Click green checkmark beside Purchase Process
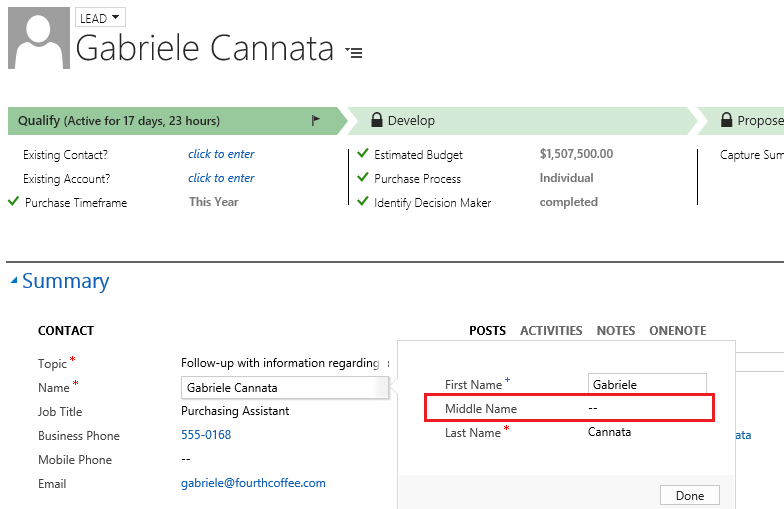The image size is (784, 509). click(363, 177)
